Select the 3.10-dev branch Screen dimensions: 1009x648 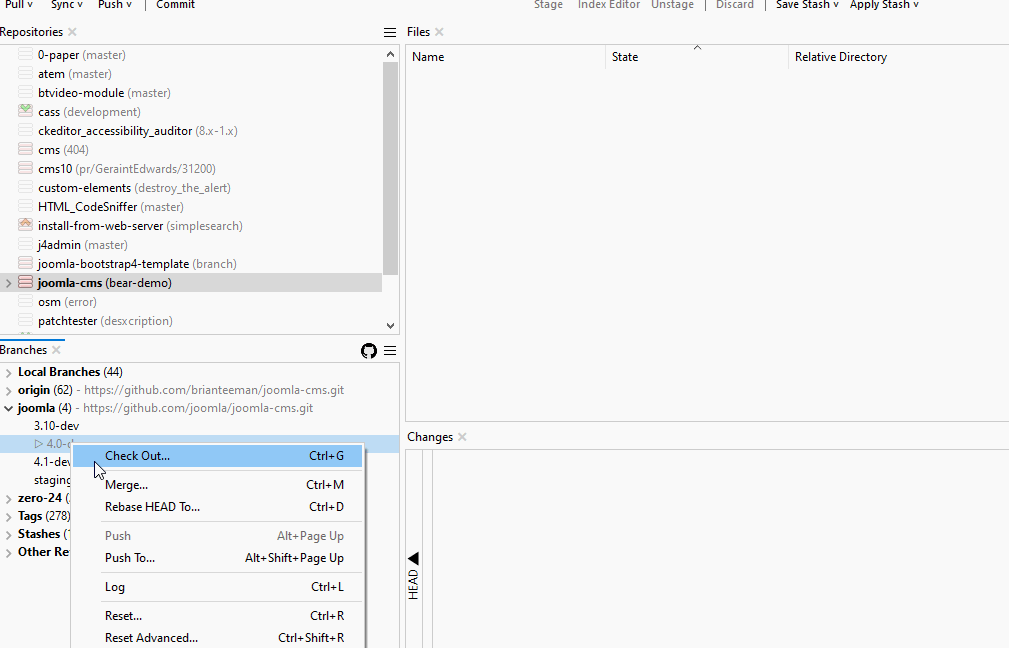pos(57,426)
